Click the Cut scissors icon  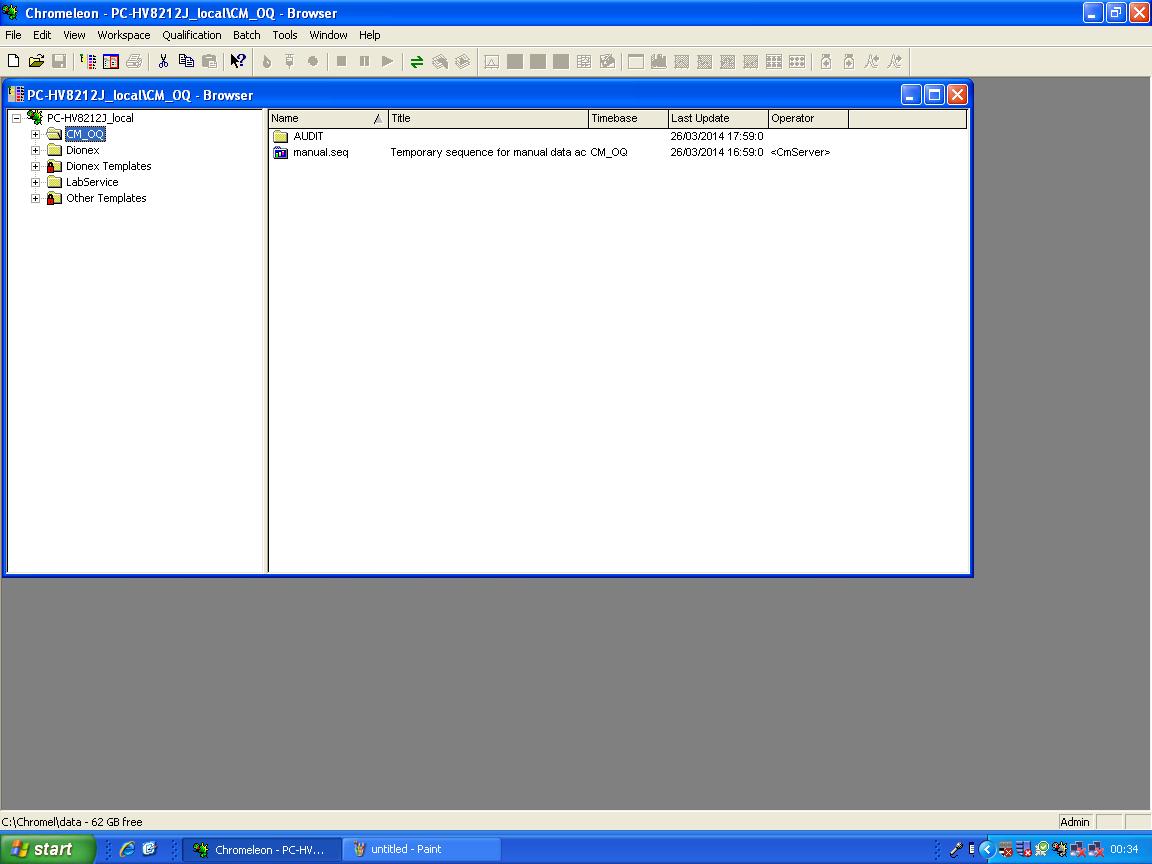[x=163, y=62]
